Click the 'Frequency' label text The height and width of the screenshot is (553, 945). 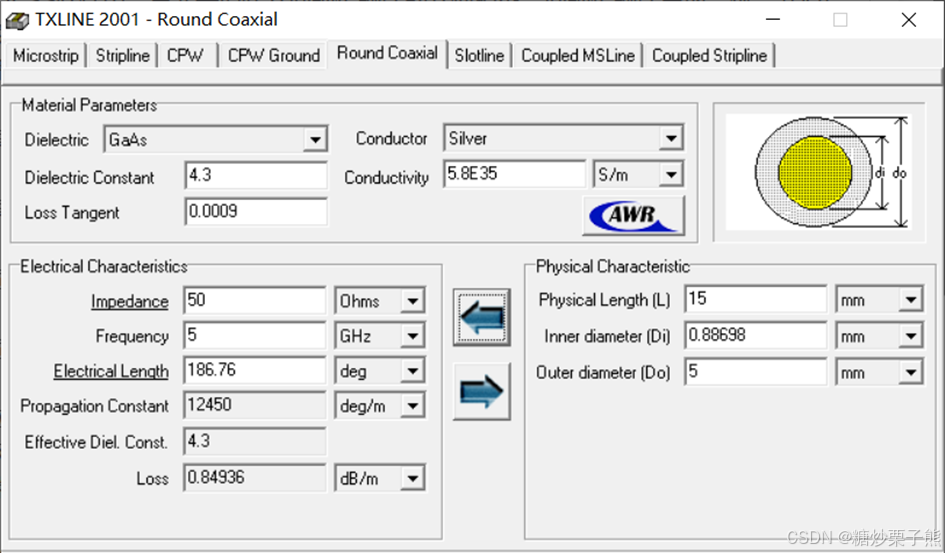click(132, 336)
